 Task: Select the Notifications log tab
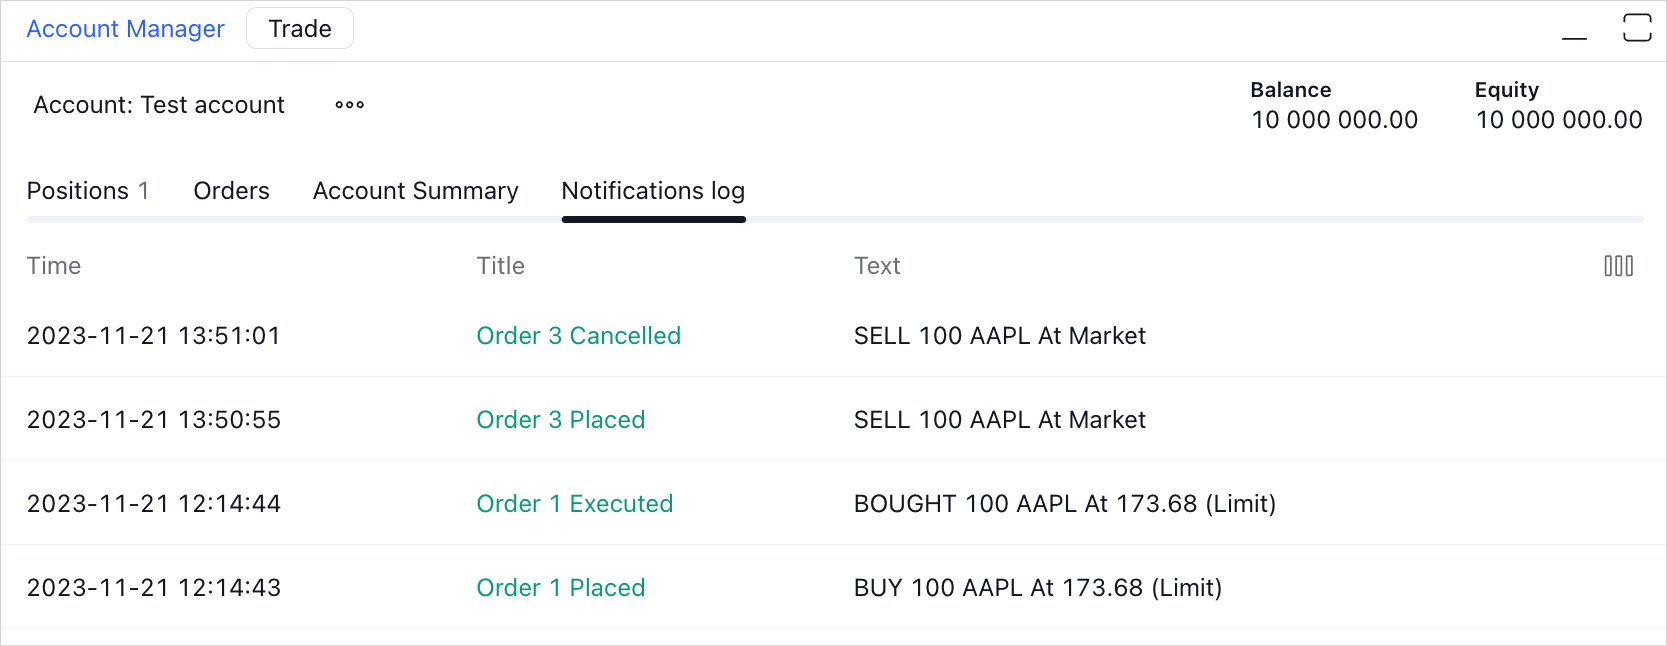coord(653,190)
